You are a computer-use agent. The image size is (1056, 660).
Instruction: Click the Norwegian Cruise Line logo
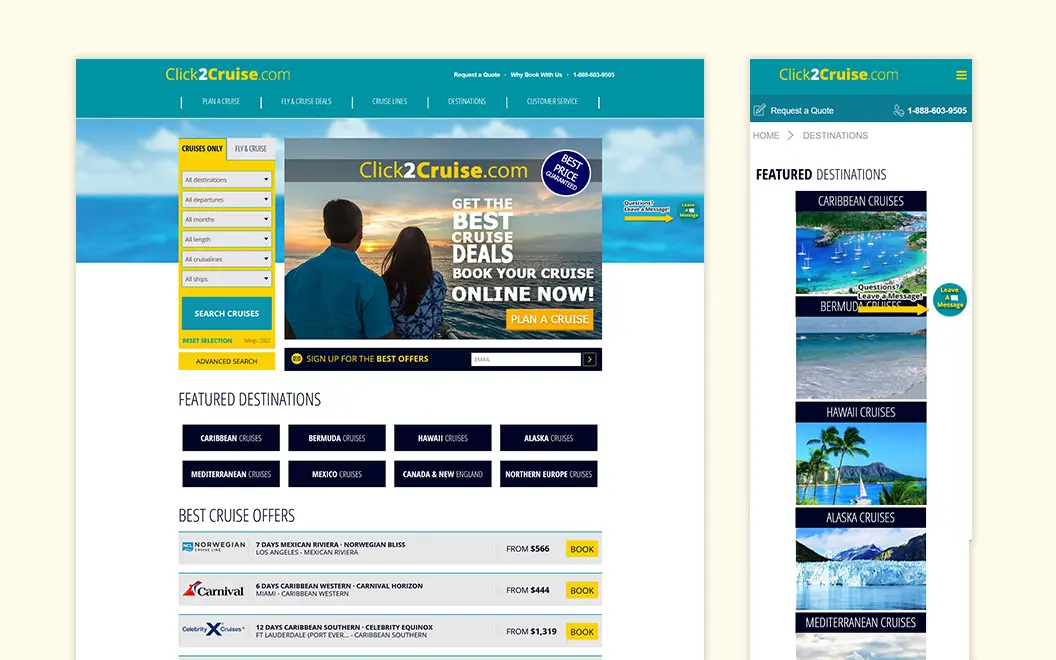click(x=213, y=546)
